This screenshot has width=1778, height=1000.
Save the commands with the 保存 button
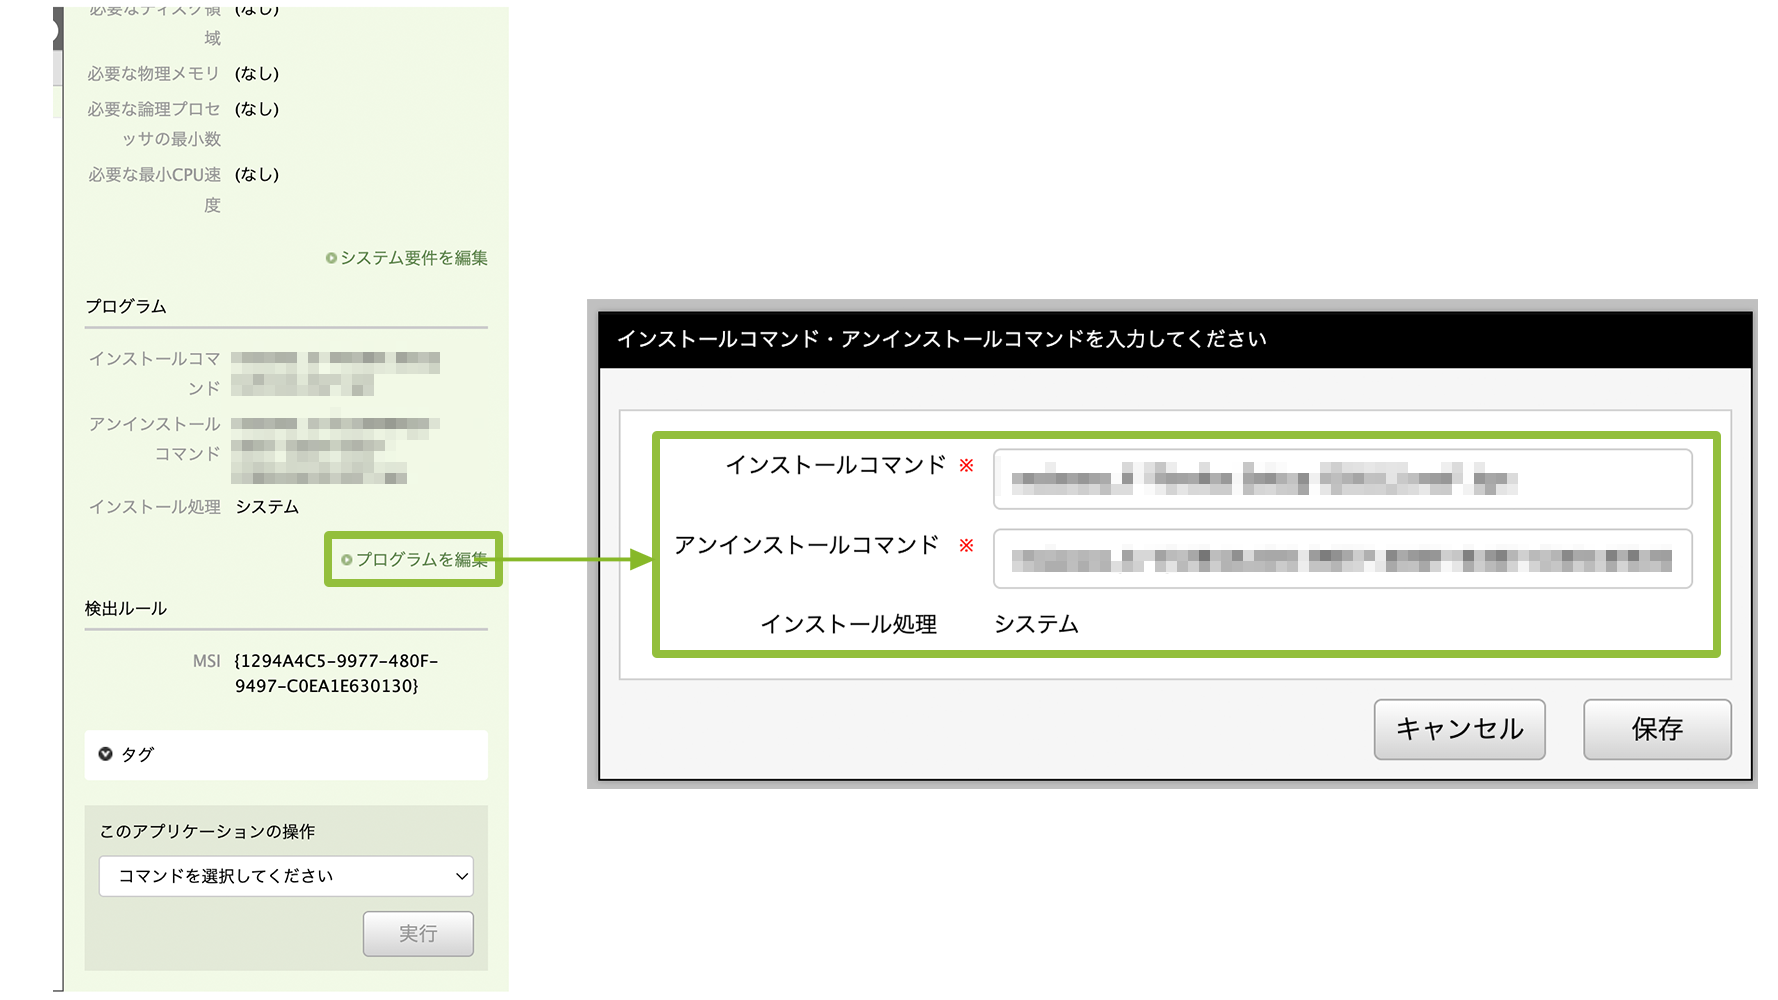coord(1656,729)
